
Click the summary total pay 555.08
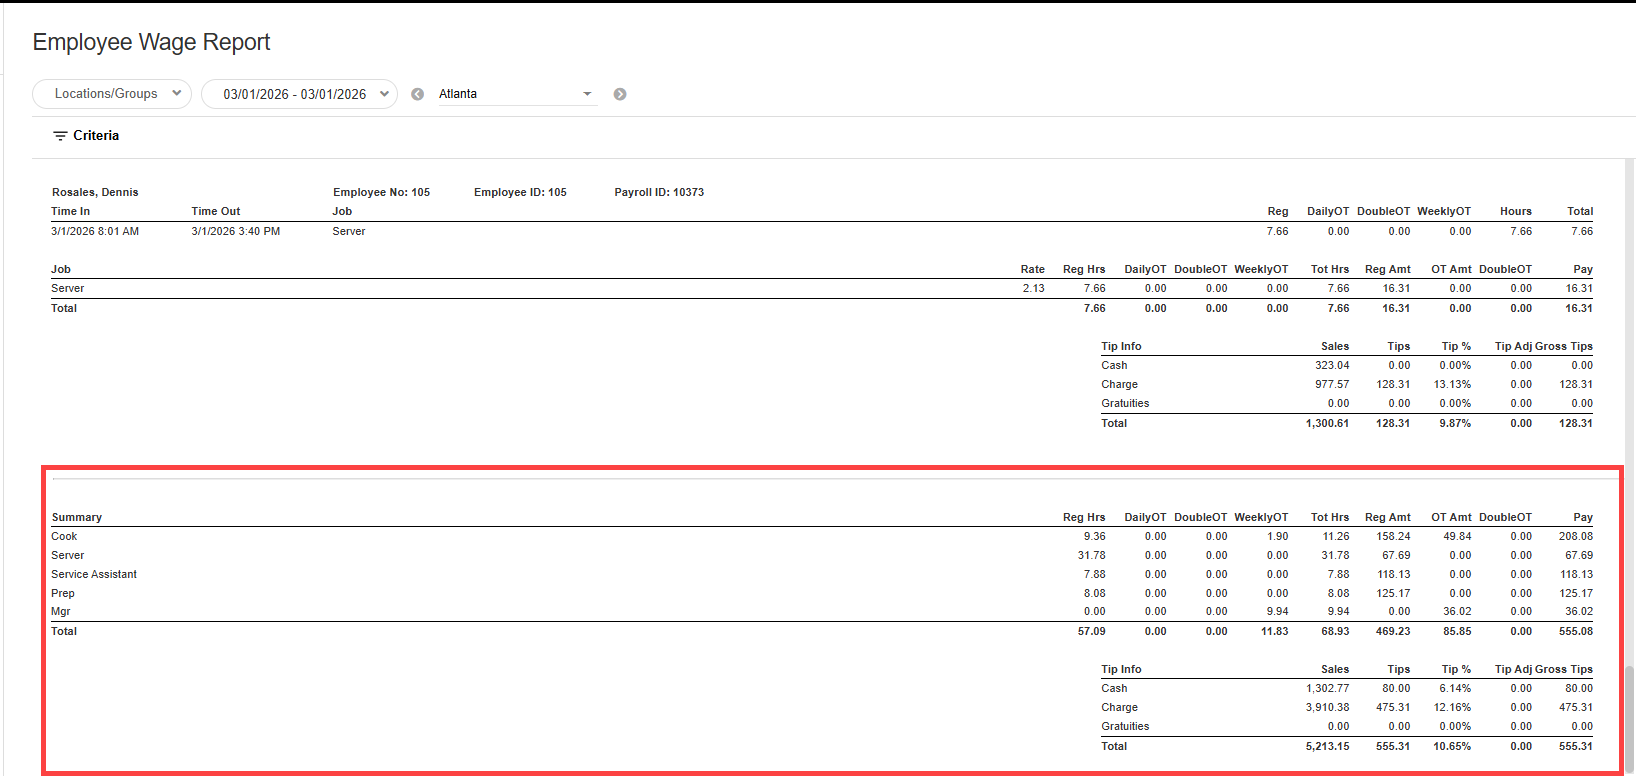point(1575,631)
